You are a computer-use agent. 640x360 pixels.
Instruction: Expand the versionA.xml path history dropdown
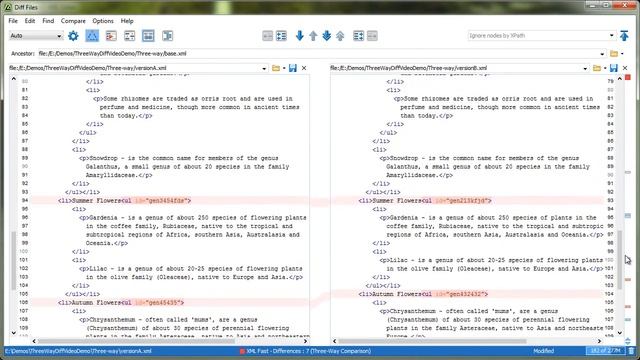pos(264,69)
